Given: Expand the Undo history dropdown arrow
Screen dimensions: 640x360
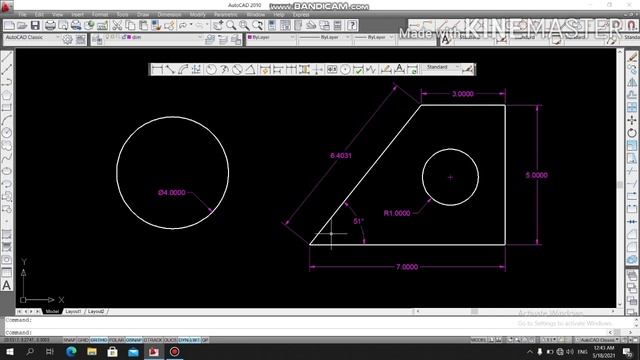Looking at the screenshot, I should point(191,25).
